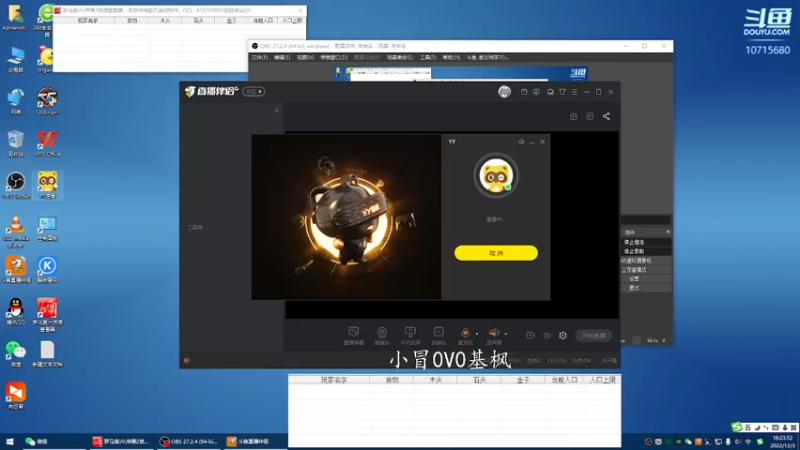The height and width of the screenshot is (450, 800).
Task: Open the hamburger menu in 直播伴侣 title bar
Action: [574, 92]
